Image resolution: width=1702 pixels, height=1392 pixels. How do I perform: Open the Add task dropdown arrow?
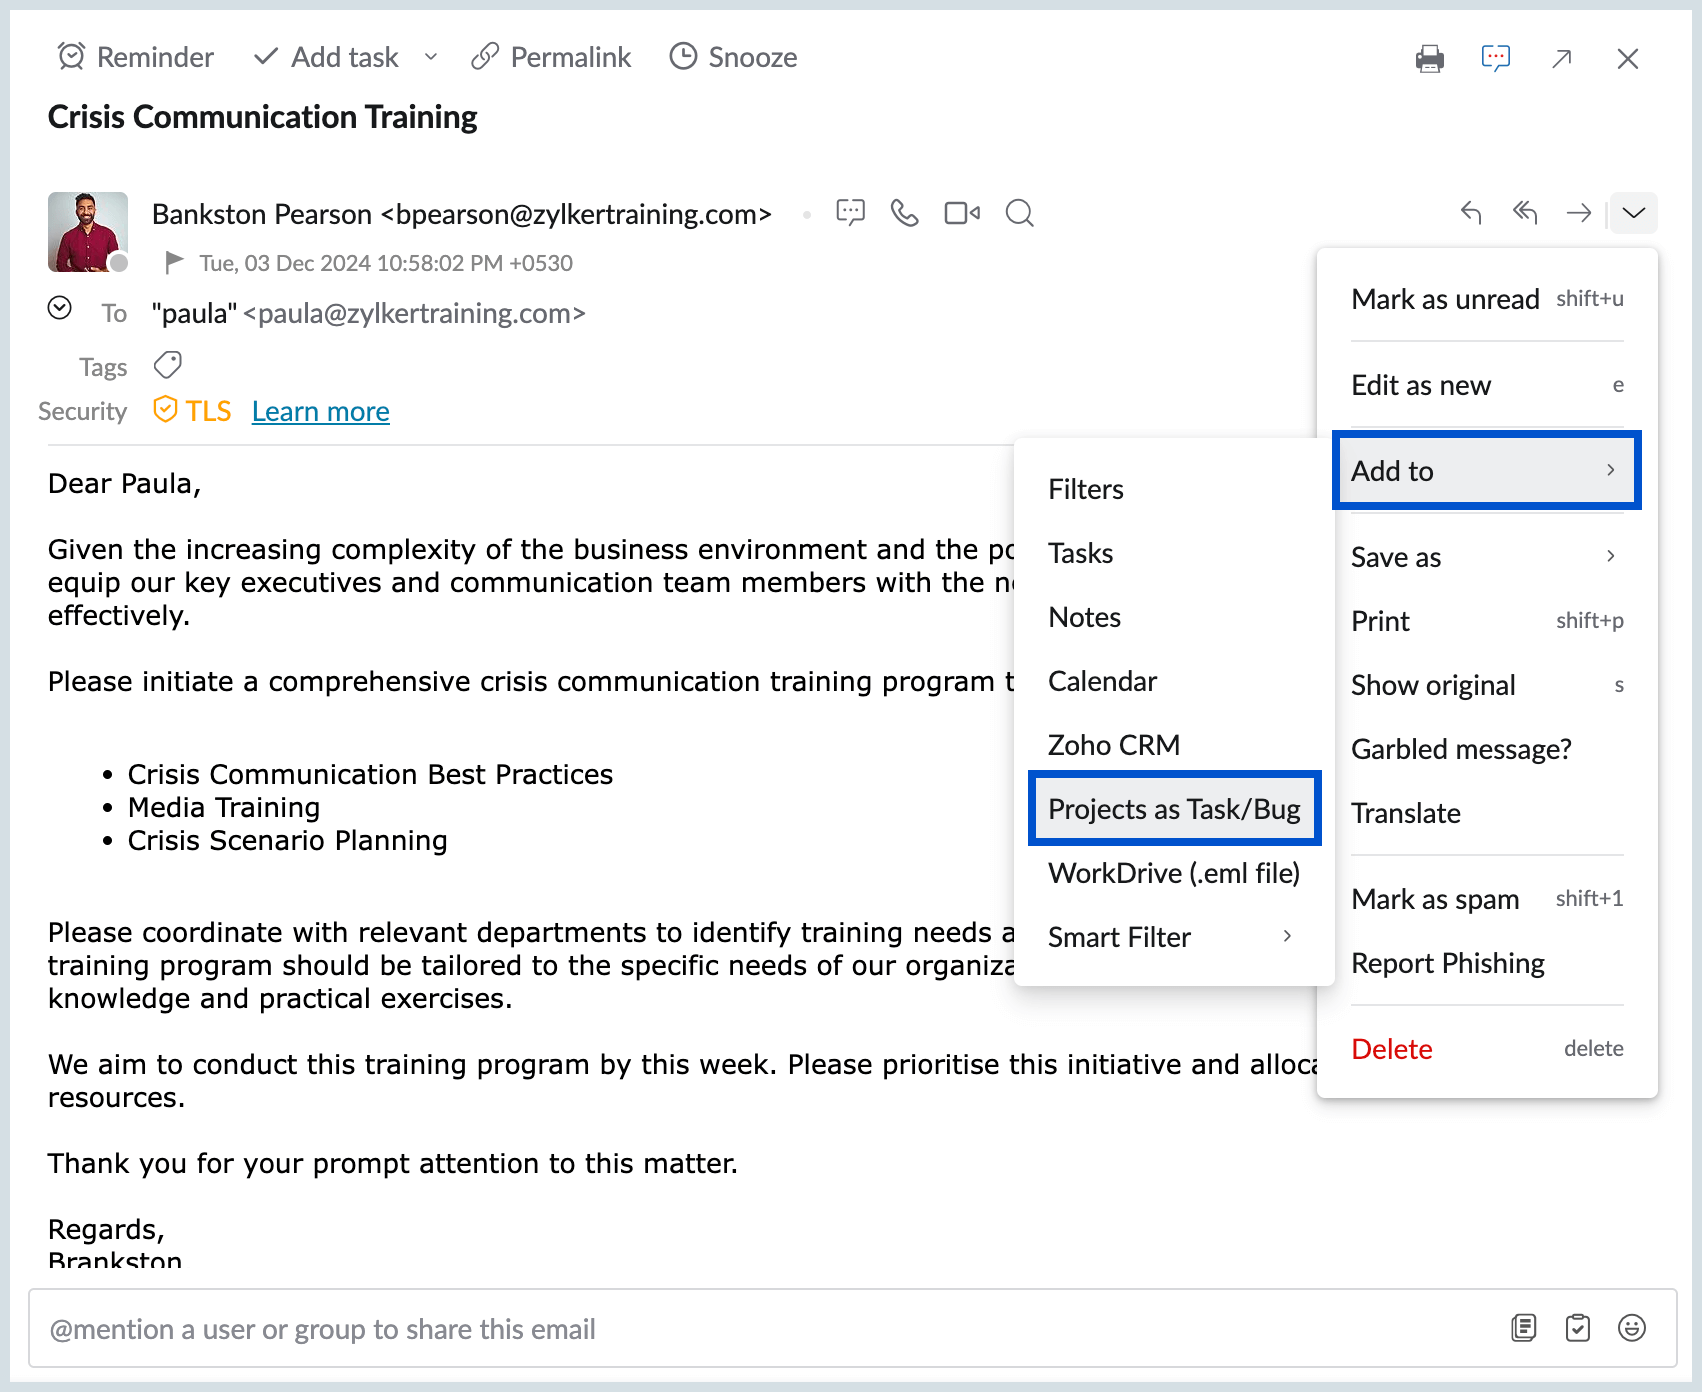click(x=431, y=57)
